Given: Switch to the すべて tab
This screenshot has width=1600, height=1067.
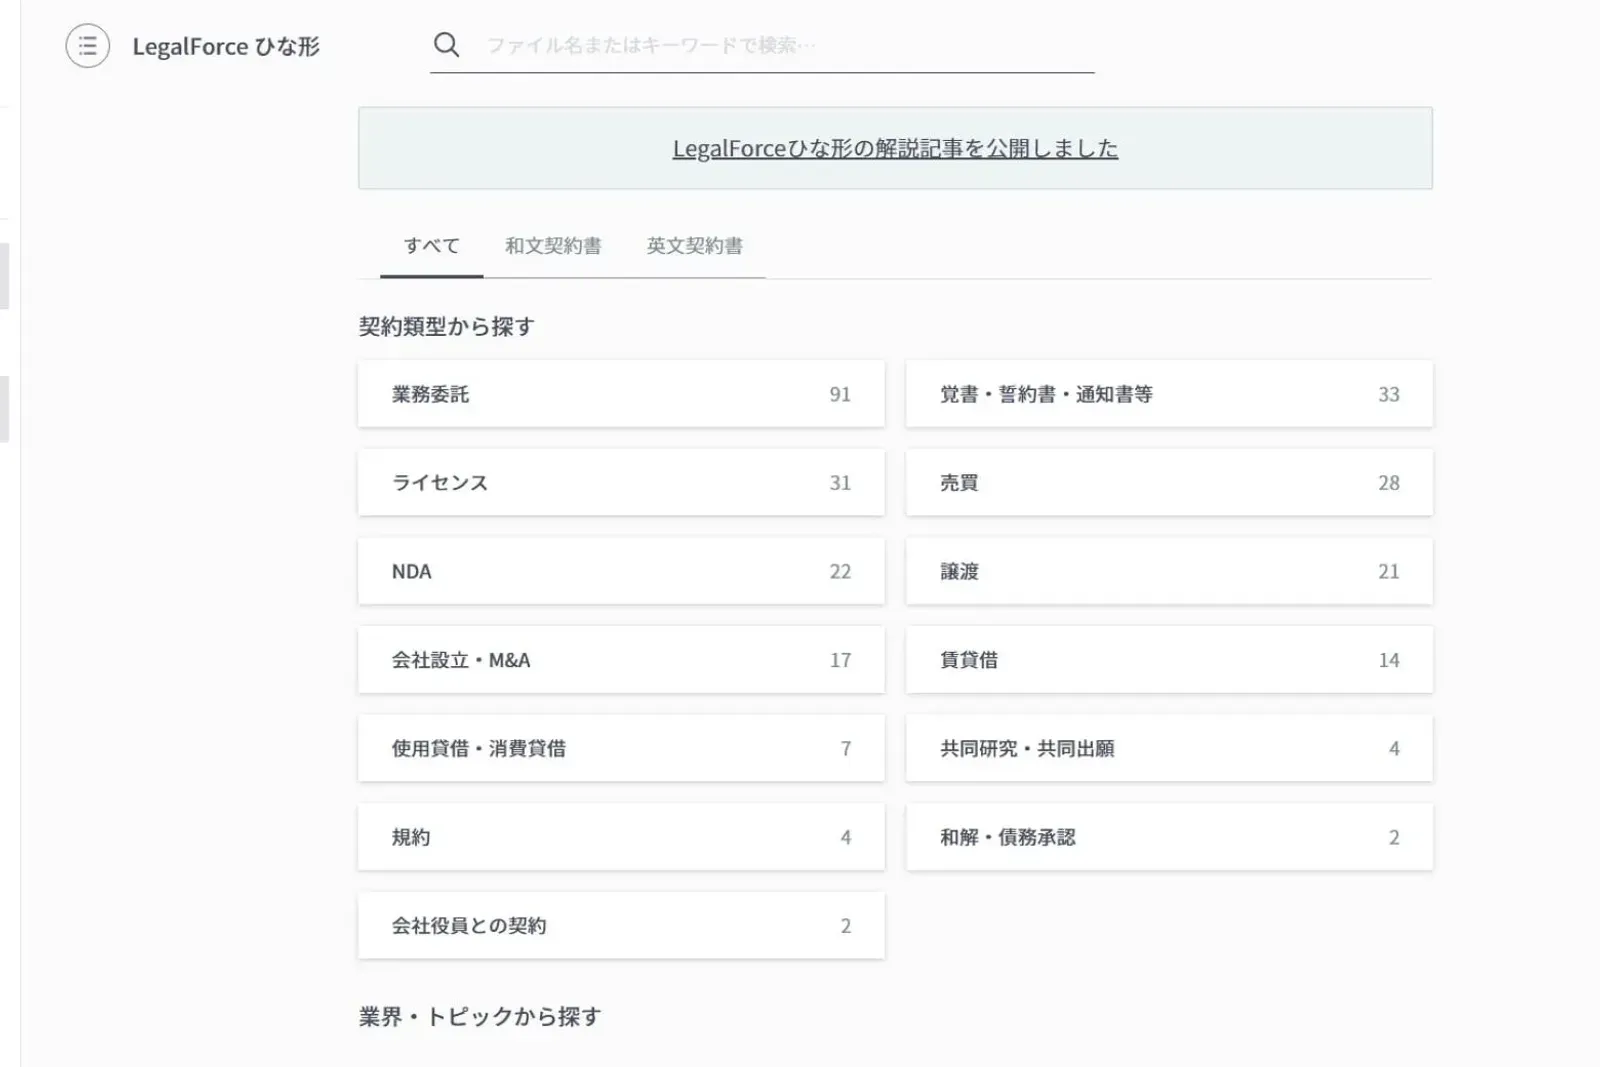Looking at the screenshot, I should [x=431, y=246].
